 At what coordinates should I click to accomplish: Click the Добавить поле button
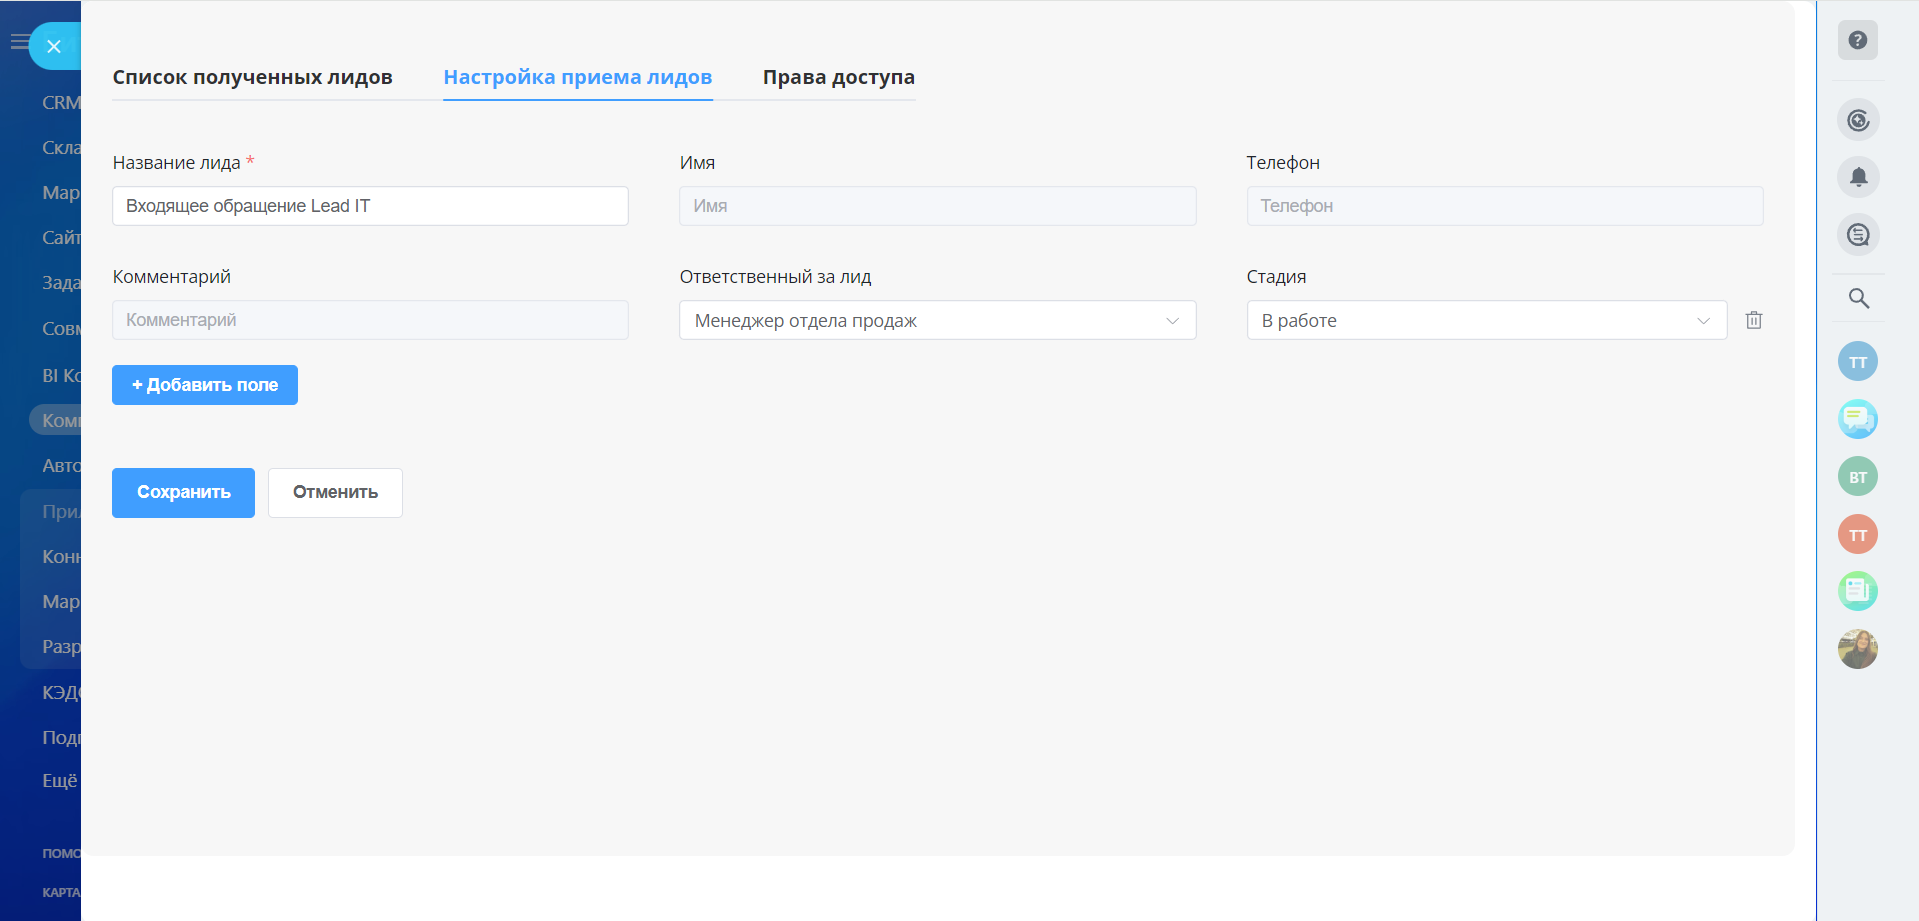(205, 385)
